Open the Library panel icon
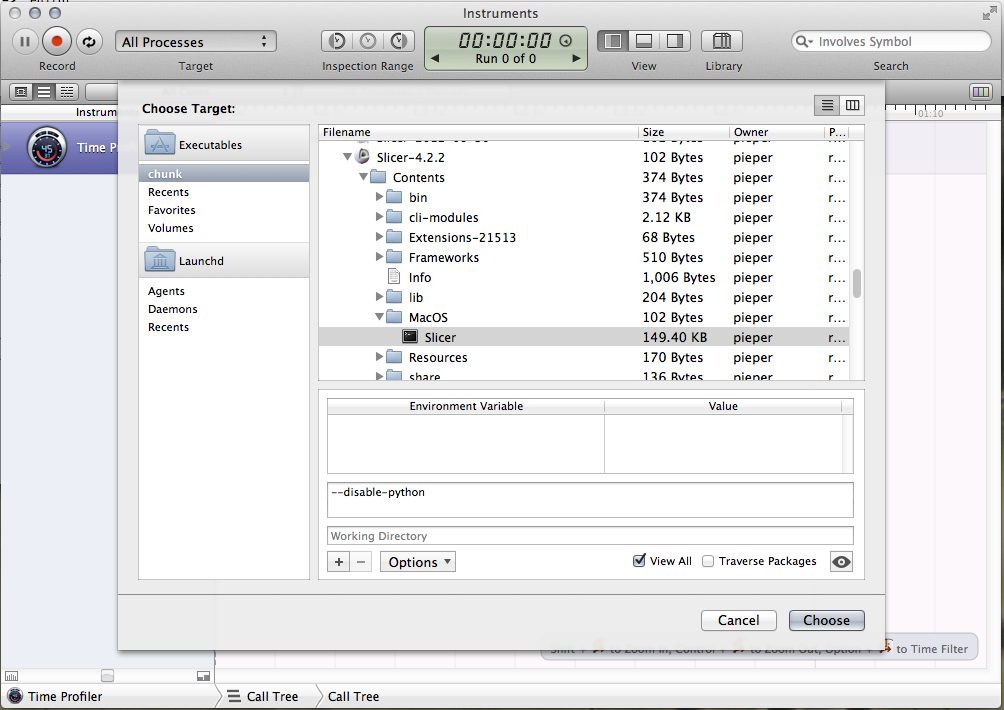 click(x=721, y=41)
